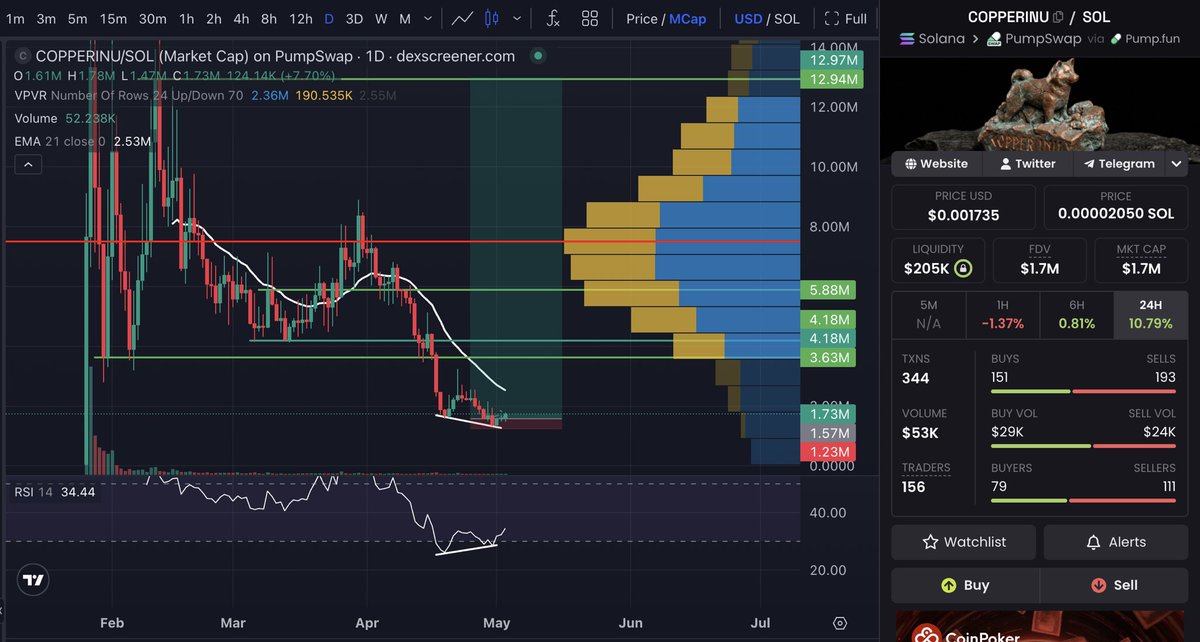Toggle chart to MCap mode
This screenshot has height=642, width=1200.
coord(687,18)
